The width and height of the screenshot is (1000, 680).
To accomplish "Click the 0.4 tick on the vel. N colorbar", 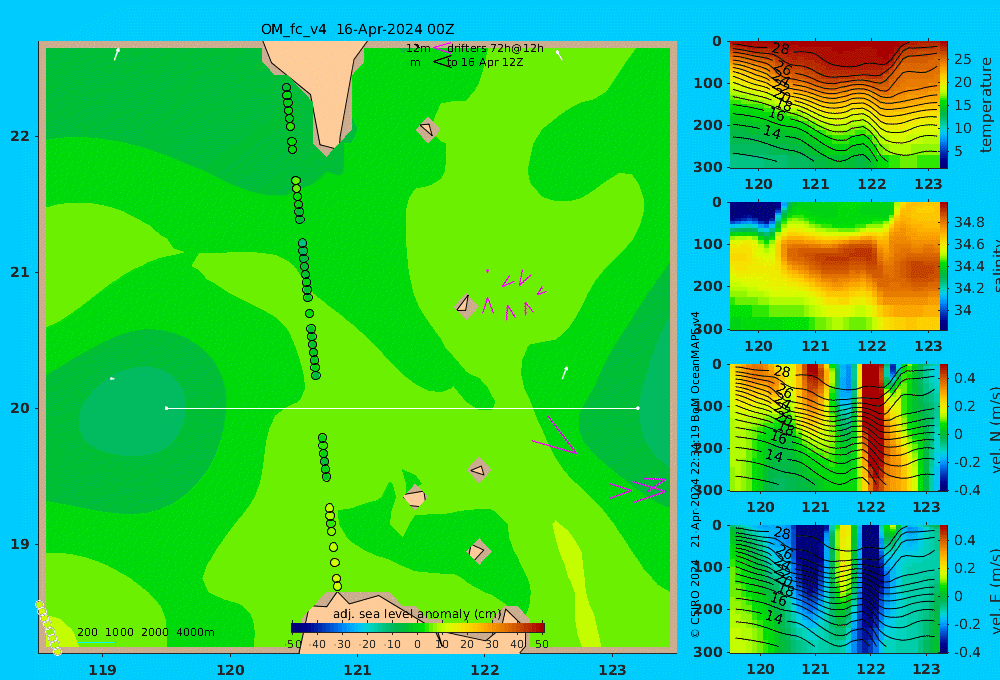I will tap(964, 378).
